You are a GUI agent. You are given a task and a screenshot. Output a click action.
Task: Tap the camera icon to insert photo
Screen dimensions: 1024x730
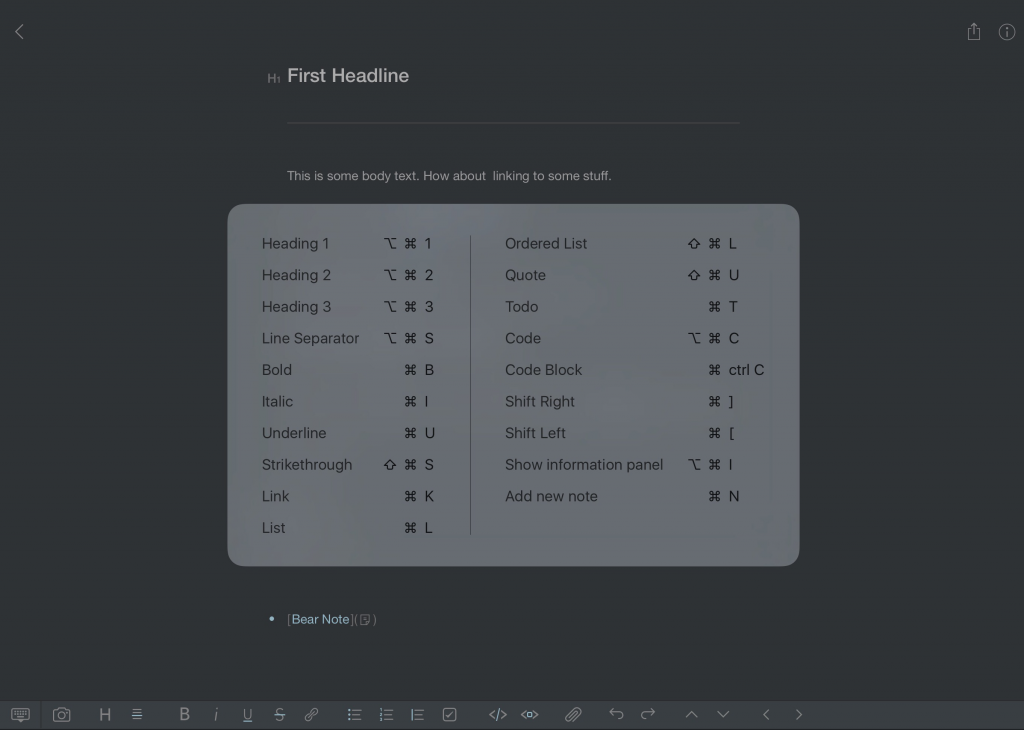pyautogui.click(x=61, y=714)
